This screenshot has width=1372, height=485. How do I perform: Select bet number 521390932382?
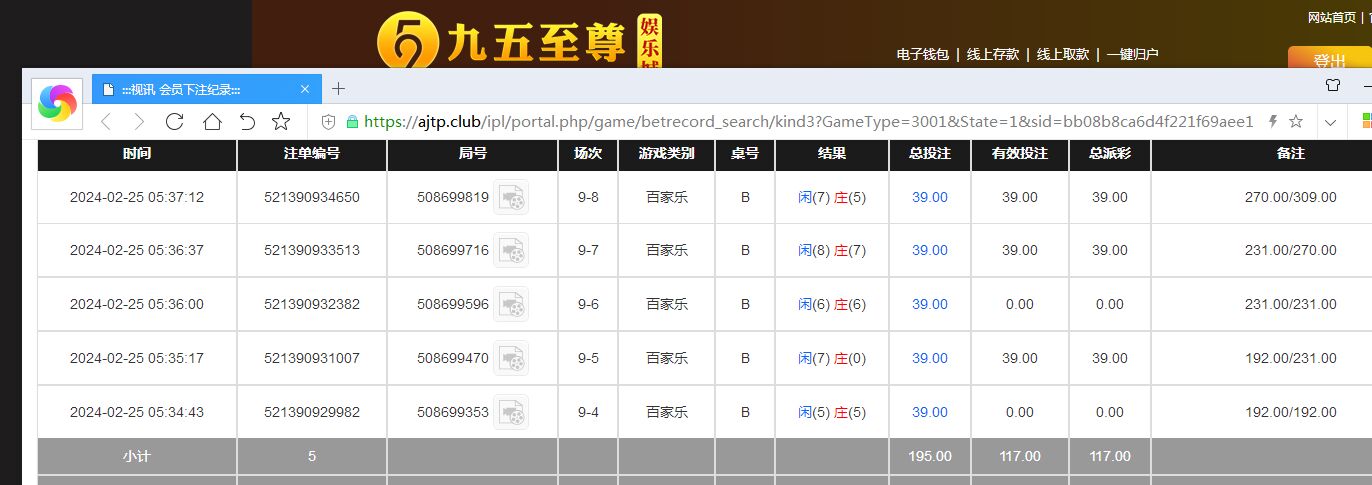(312, 304)
